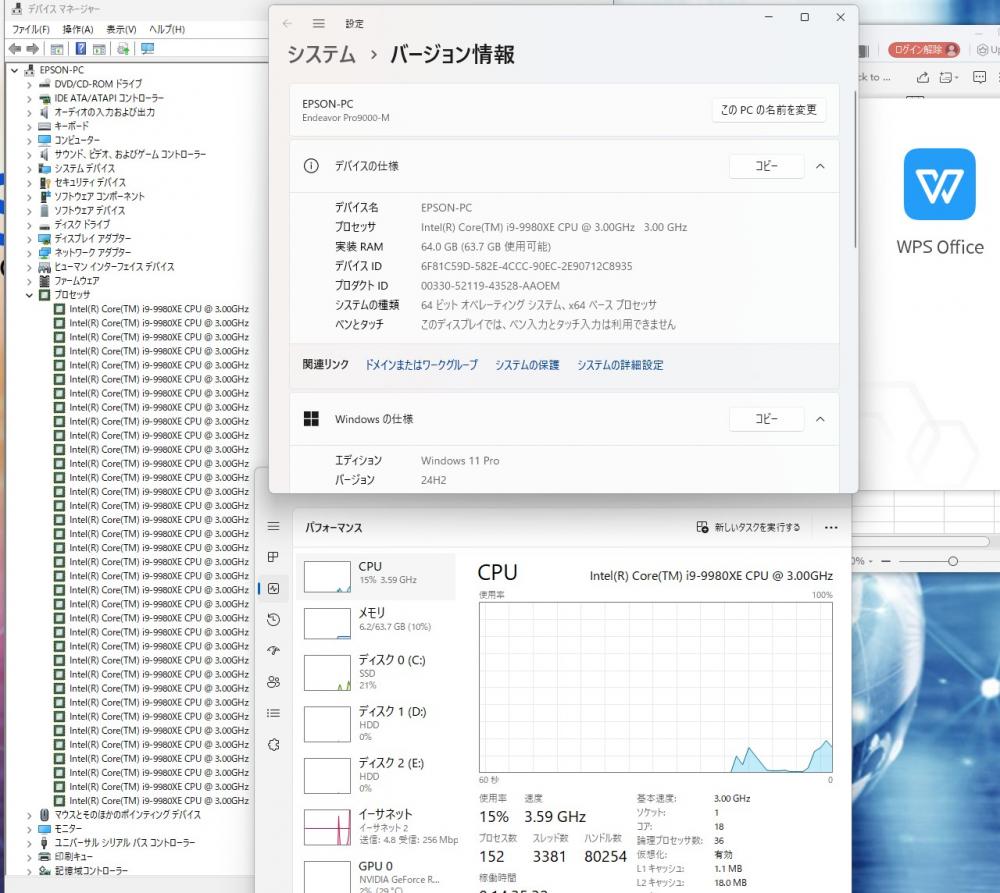Open the Settings window hamburger navigation menu

[319, 24]
